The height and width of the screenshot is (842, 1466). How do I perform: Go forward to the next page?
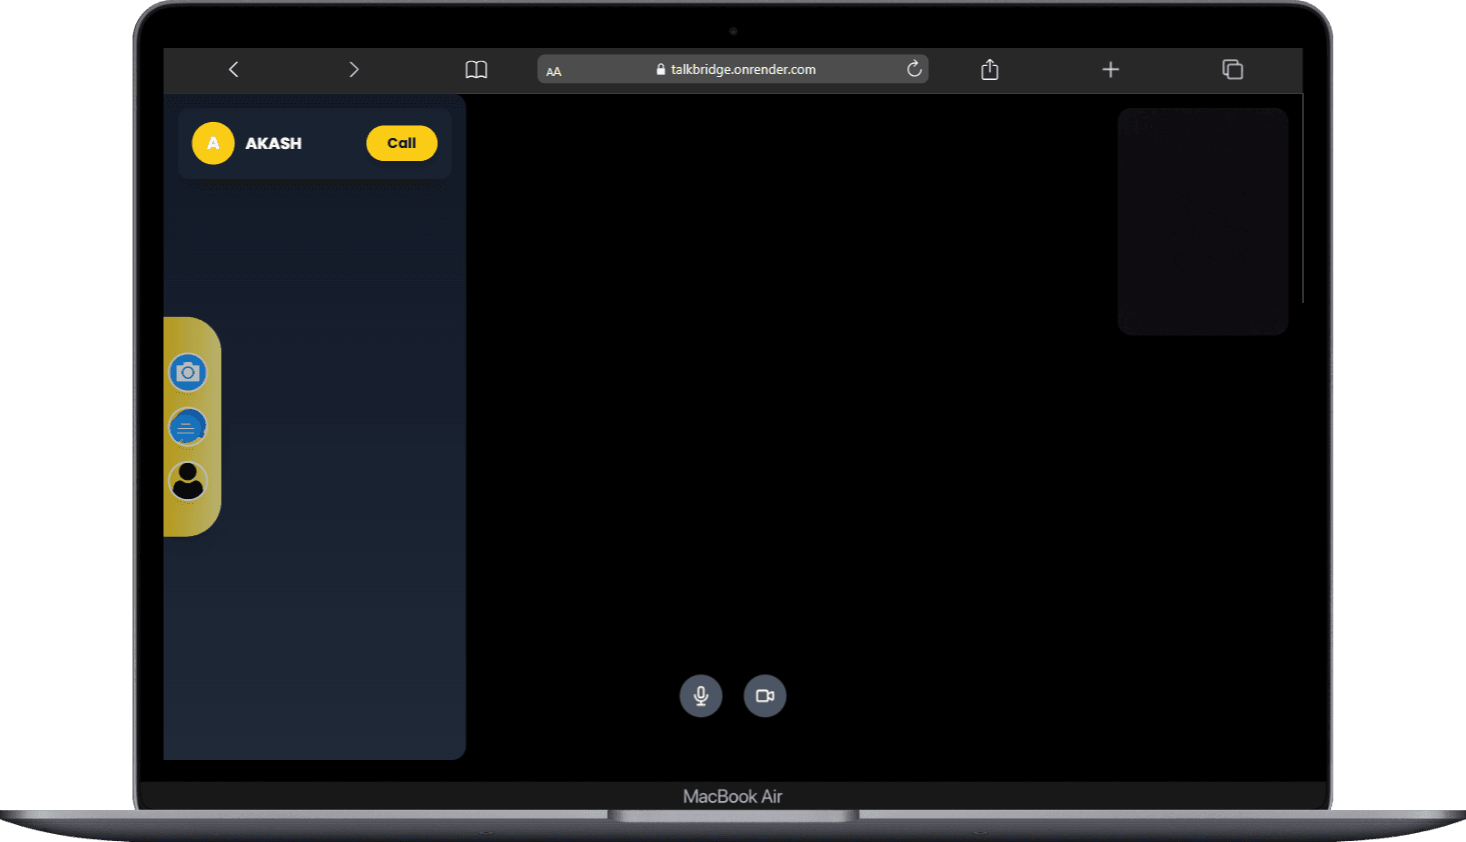click(x=353, y=69)
